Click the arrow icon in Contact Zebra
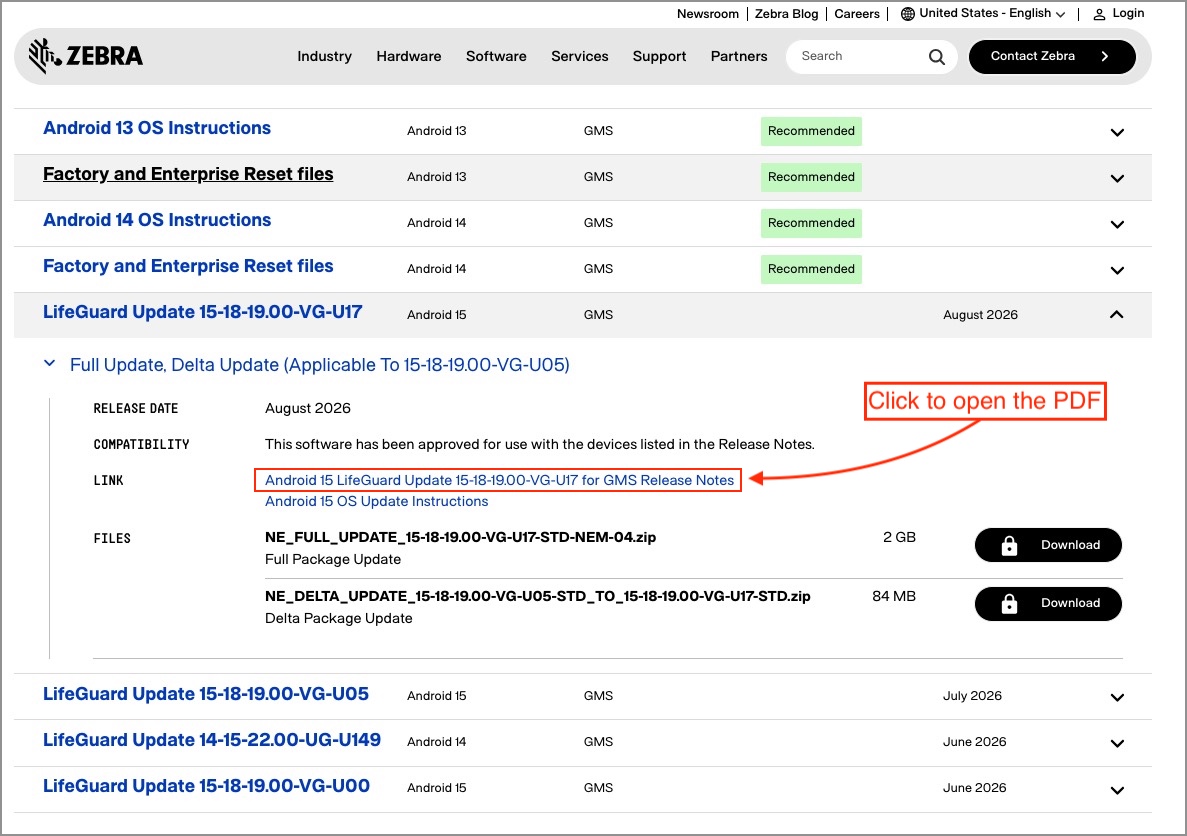Screen dimensions: 1187x836 (1105, 56)
